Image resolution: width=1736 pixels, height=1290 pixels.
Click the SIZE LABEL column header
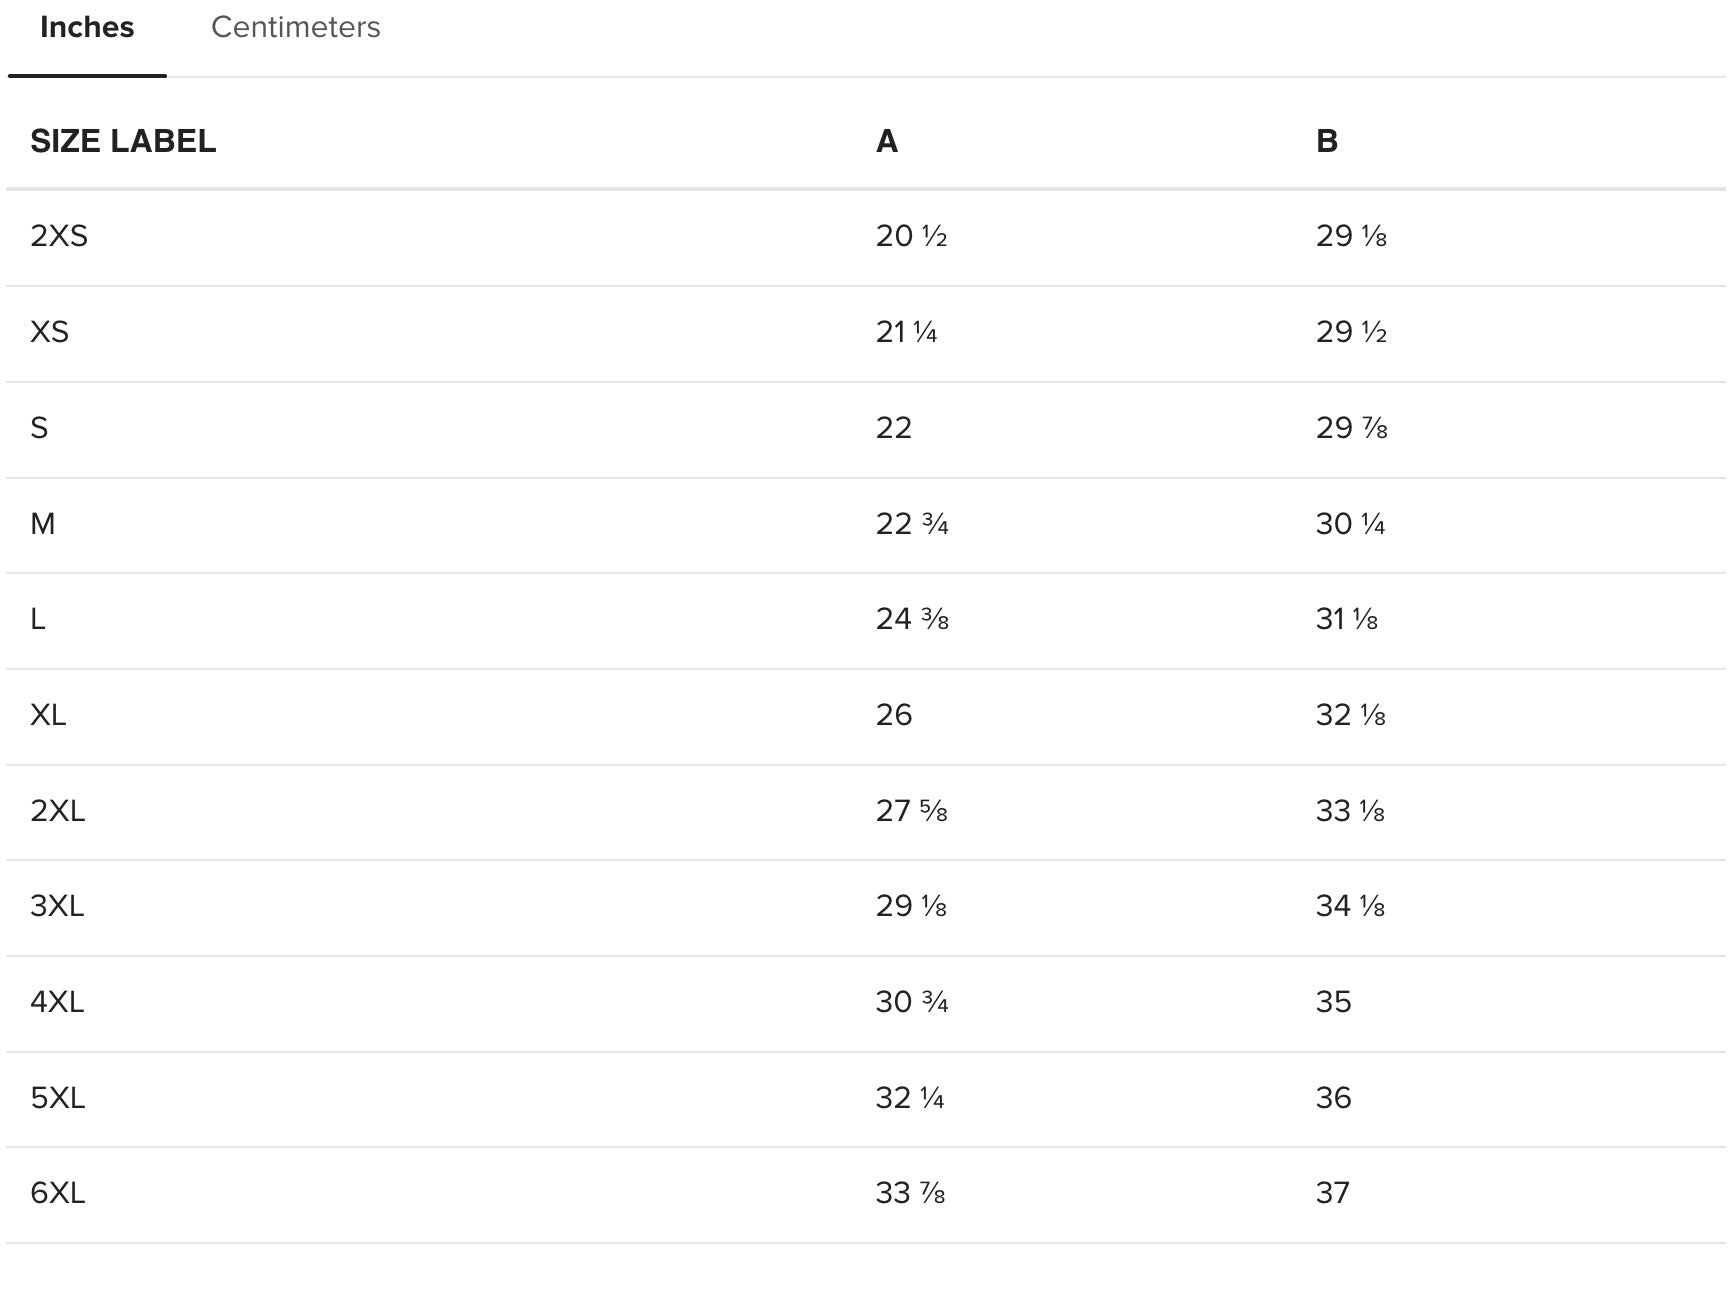point(123,141)
